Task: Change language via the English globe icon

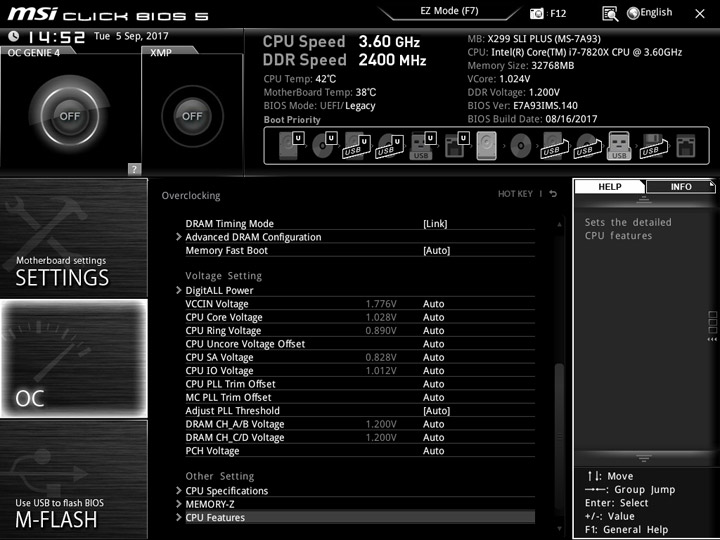Action: [x=633, y=13]
